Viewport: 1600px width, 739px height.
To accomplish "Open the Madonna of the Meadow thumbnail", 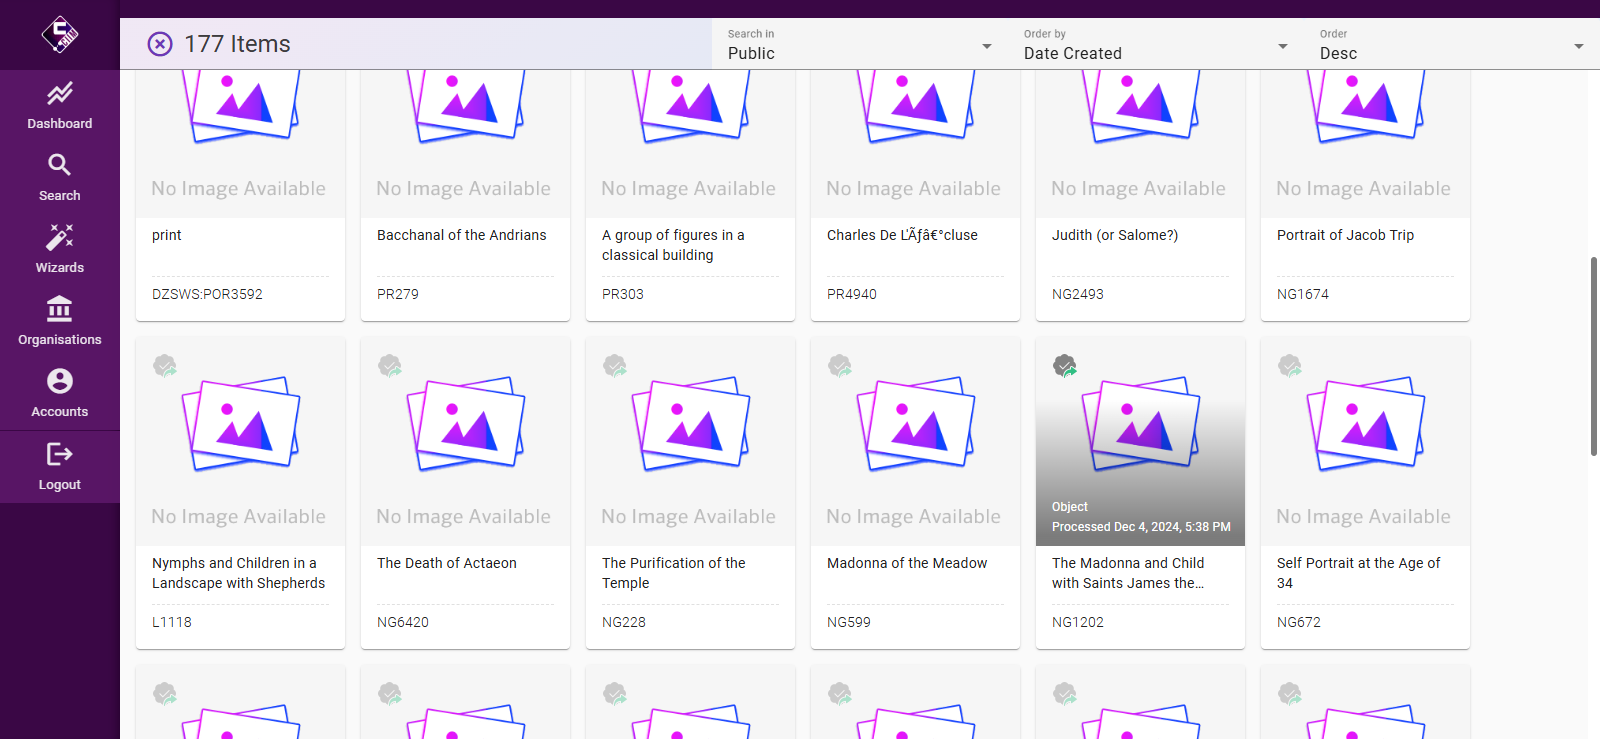I will tap(915, 442).
